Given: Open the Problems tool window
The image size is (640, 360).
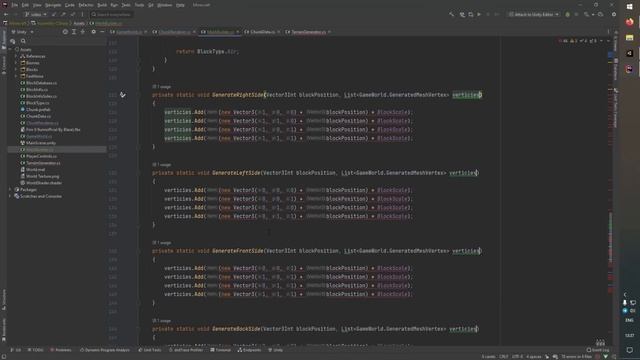Looking at the screenshot, I should (x=61, y=350).
